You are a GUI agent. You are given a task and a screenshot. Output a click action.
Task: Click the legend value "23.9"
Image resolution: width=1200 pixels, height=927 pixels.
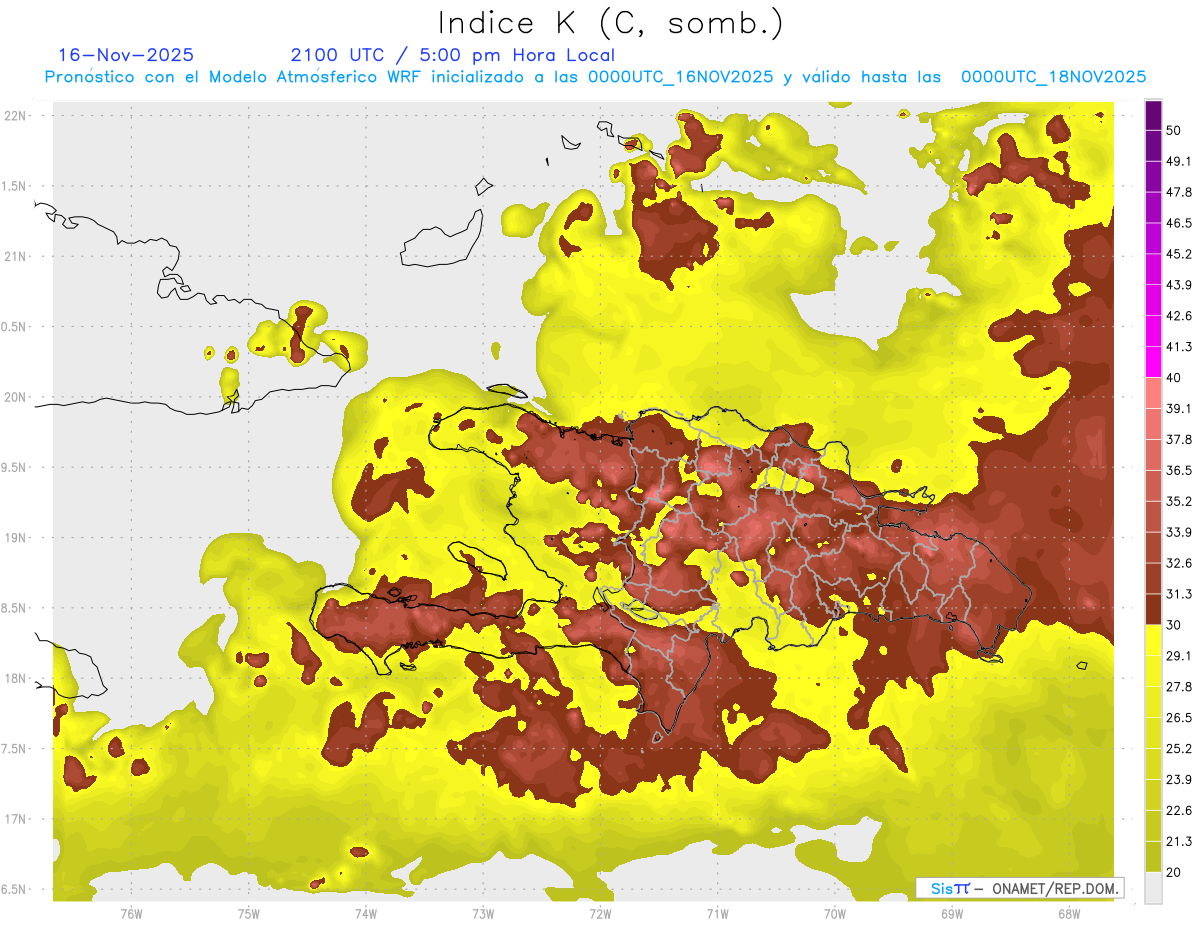click(x=1179, y=779)
